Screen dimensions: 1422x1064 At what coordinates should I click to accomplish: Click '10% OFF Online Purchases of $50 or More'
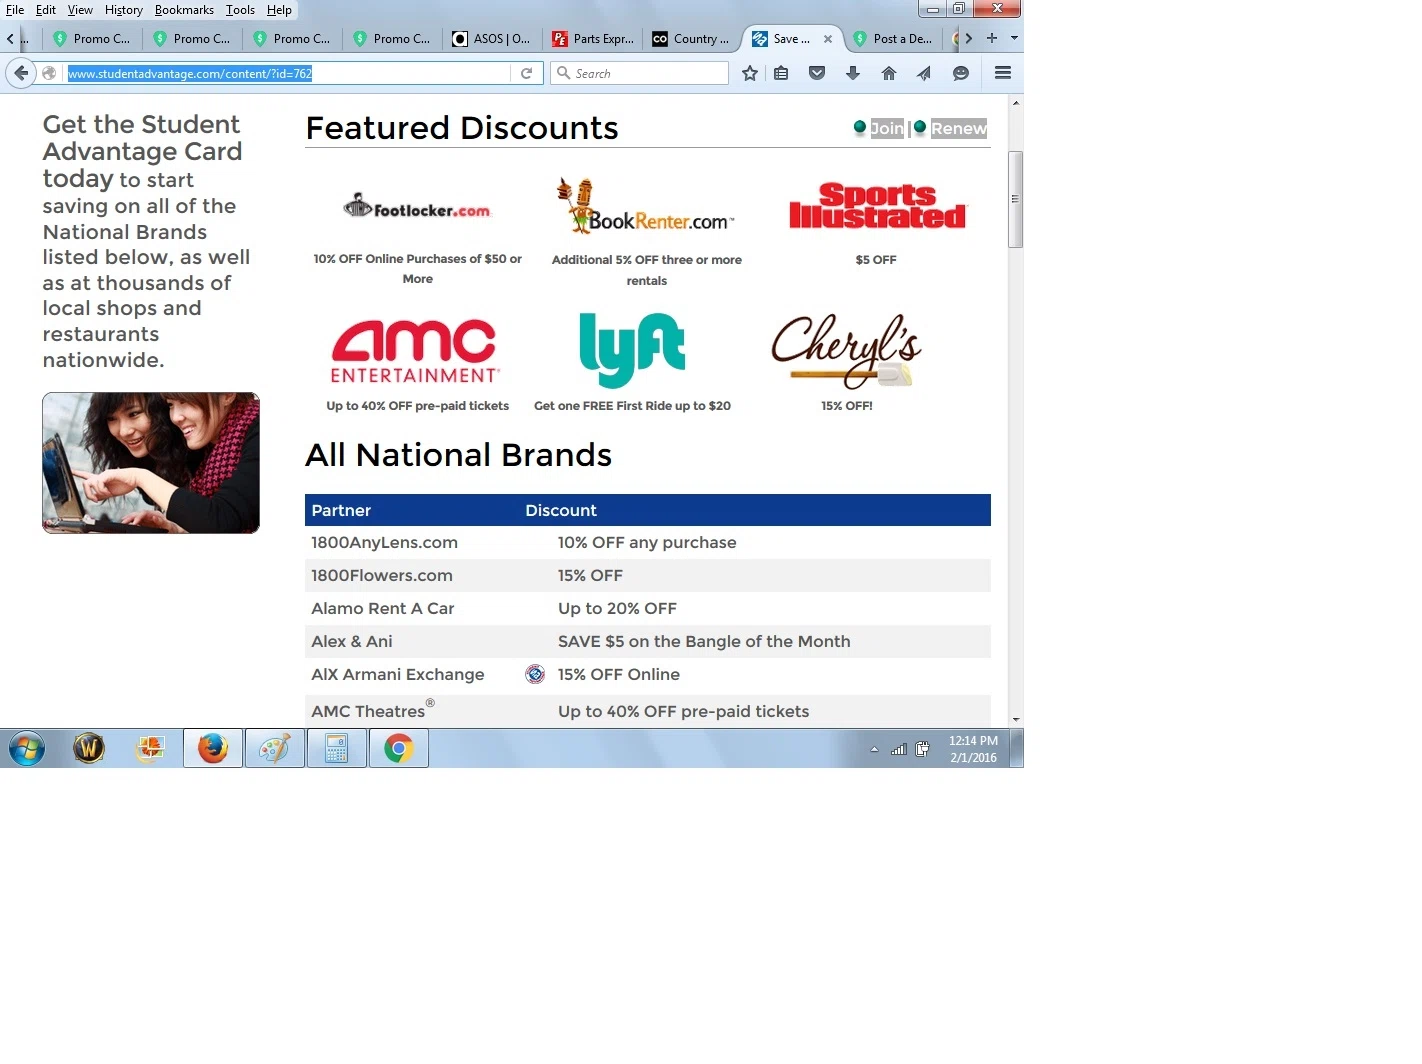pyautogui.click(x=418, y=269)
